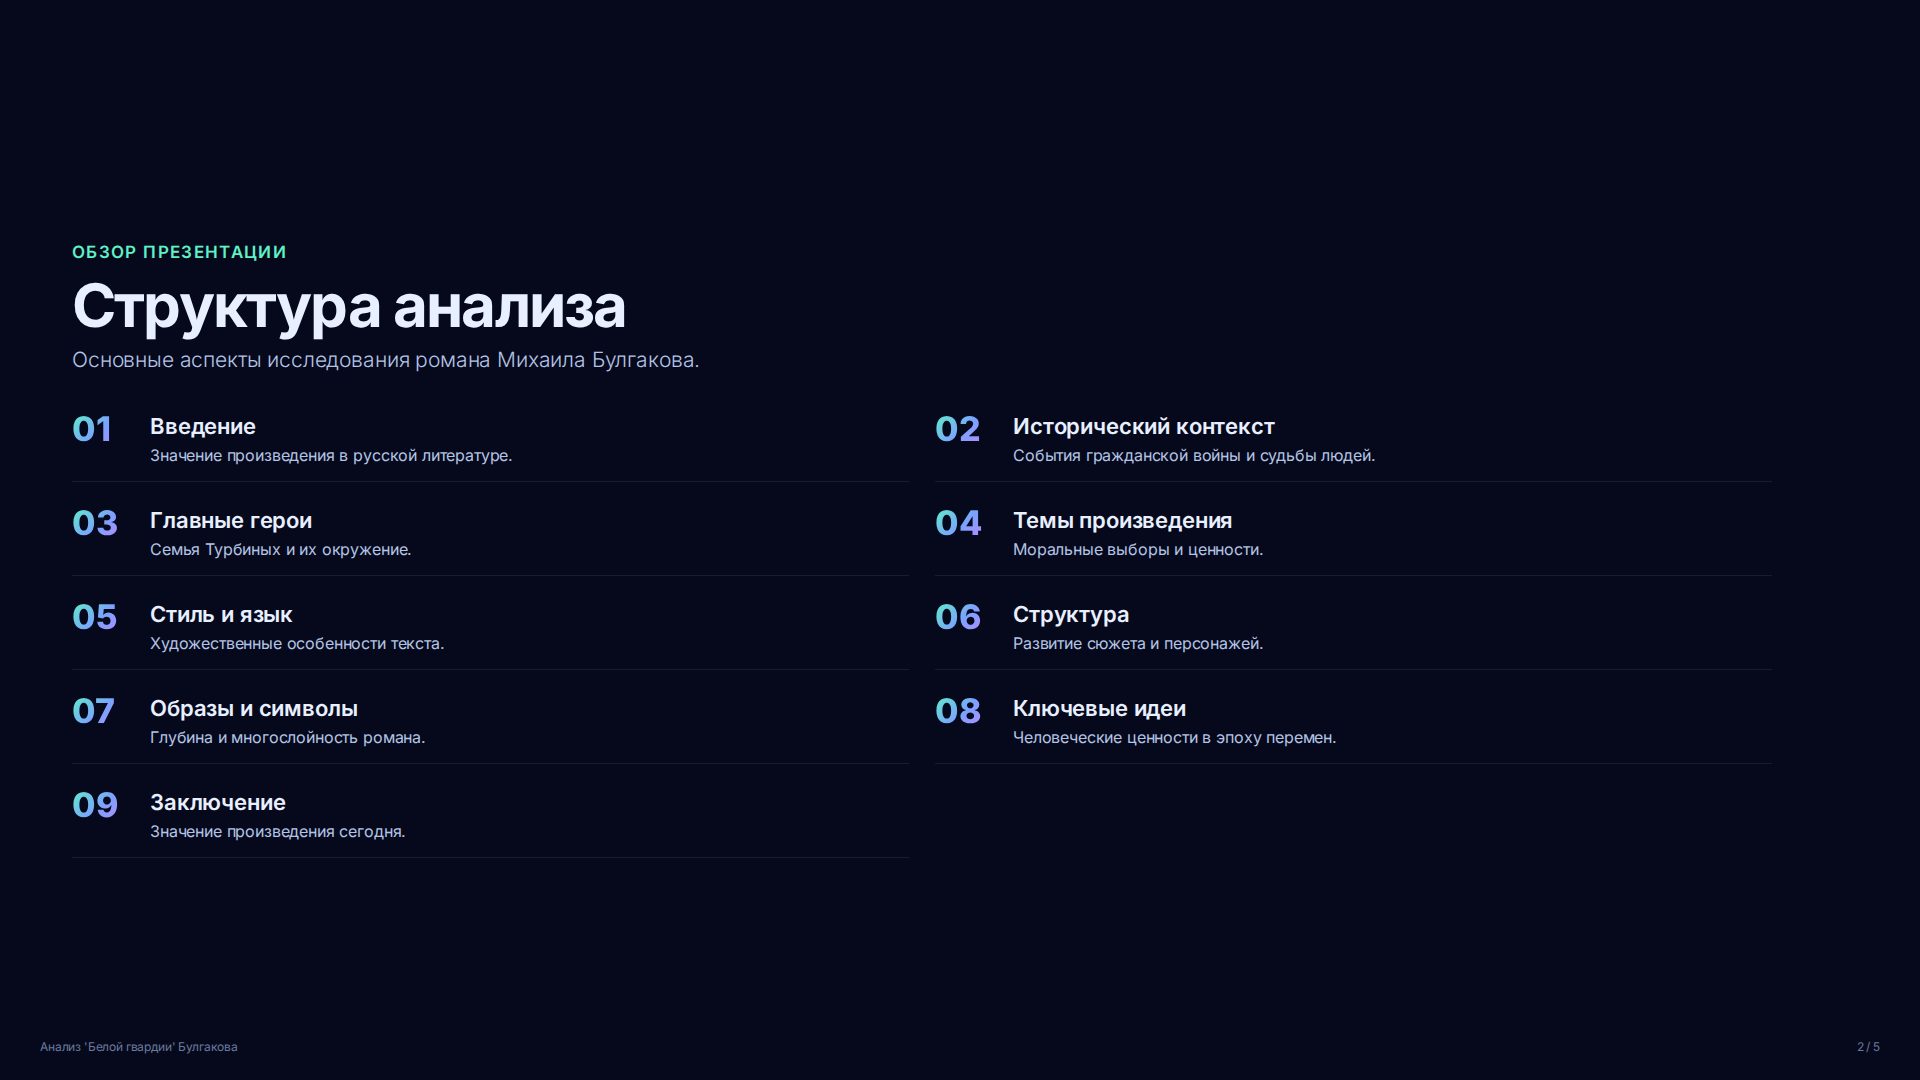
Task: Click the number 08
Action: pos(958,711)
